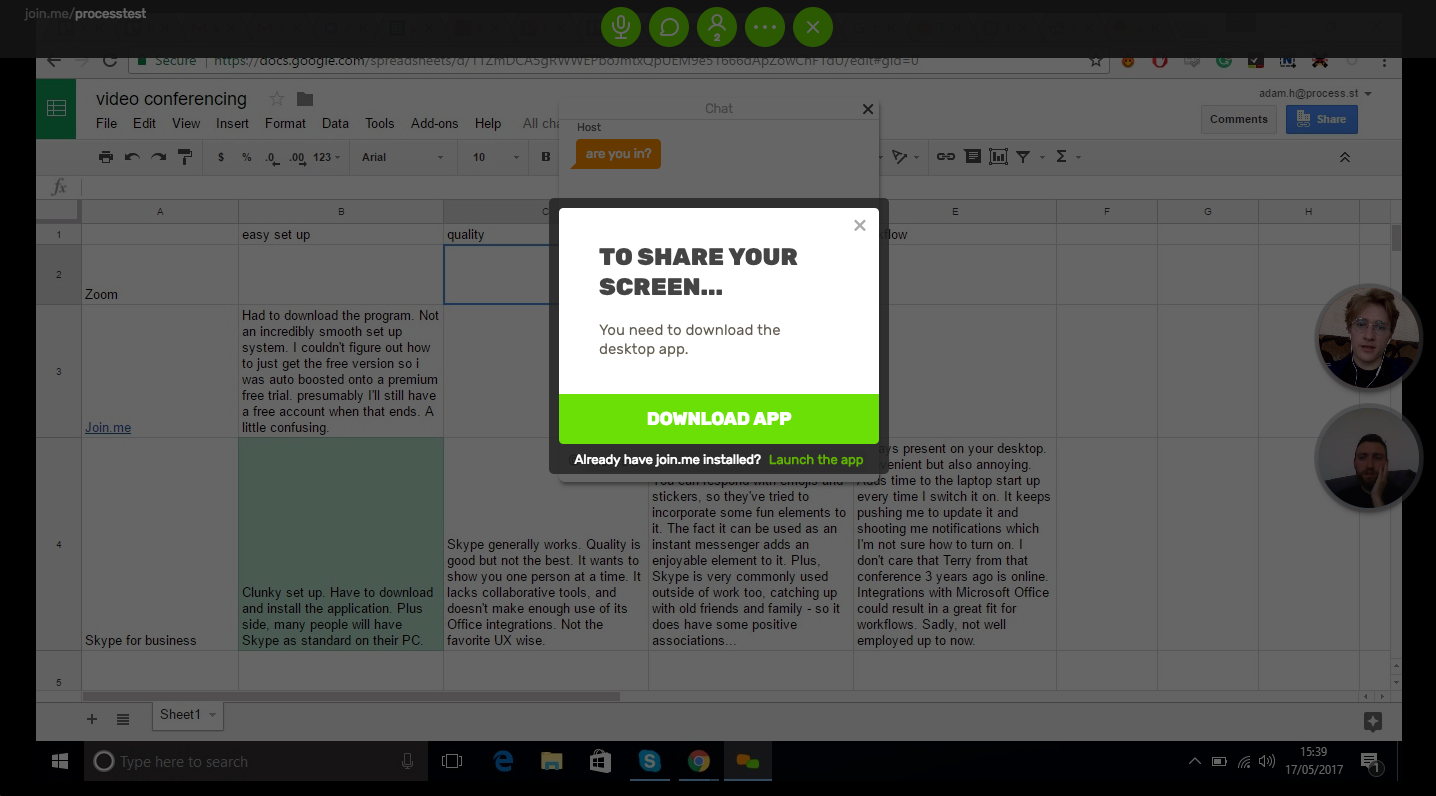Open the 123 more formats dropdown
1436x796 pixels.
tap(327, 157)
